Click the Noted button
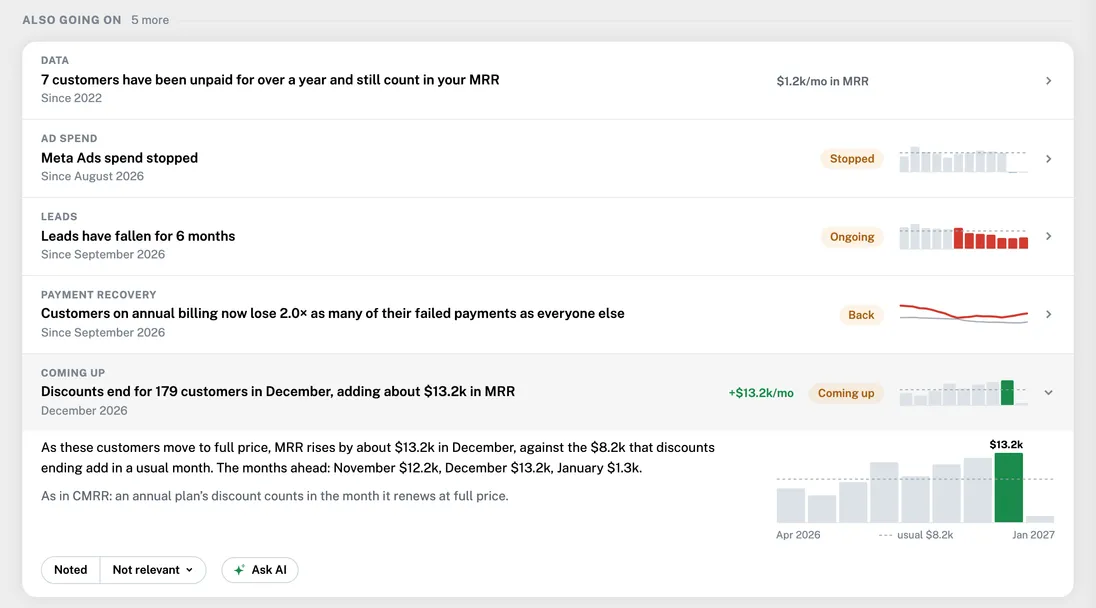The width and height of the screenshot is (1096, 608). 71,570
